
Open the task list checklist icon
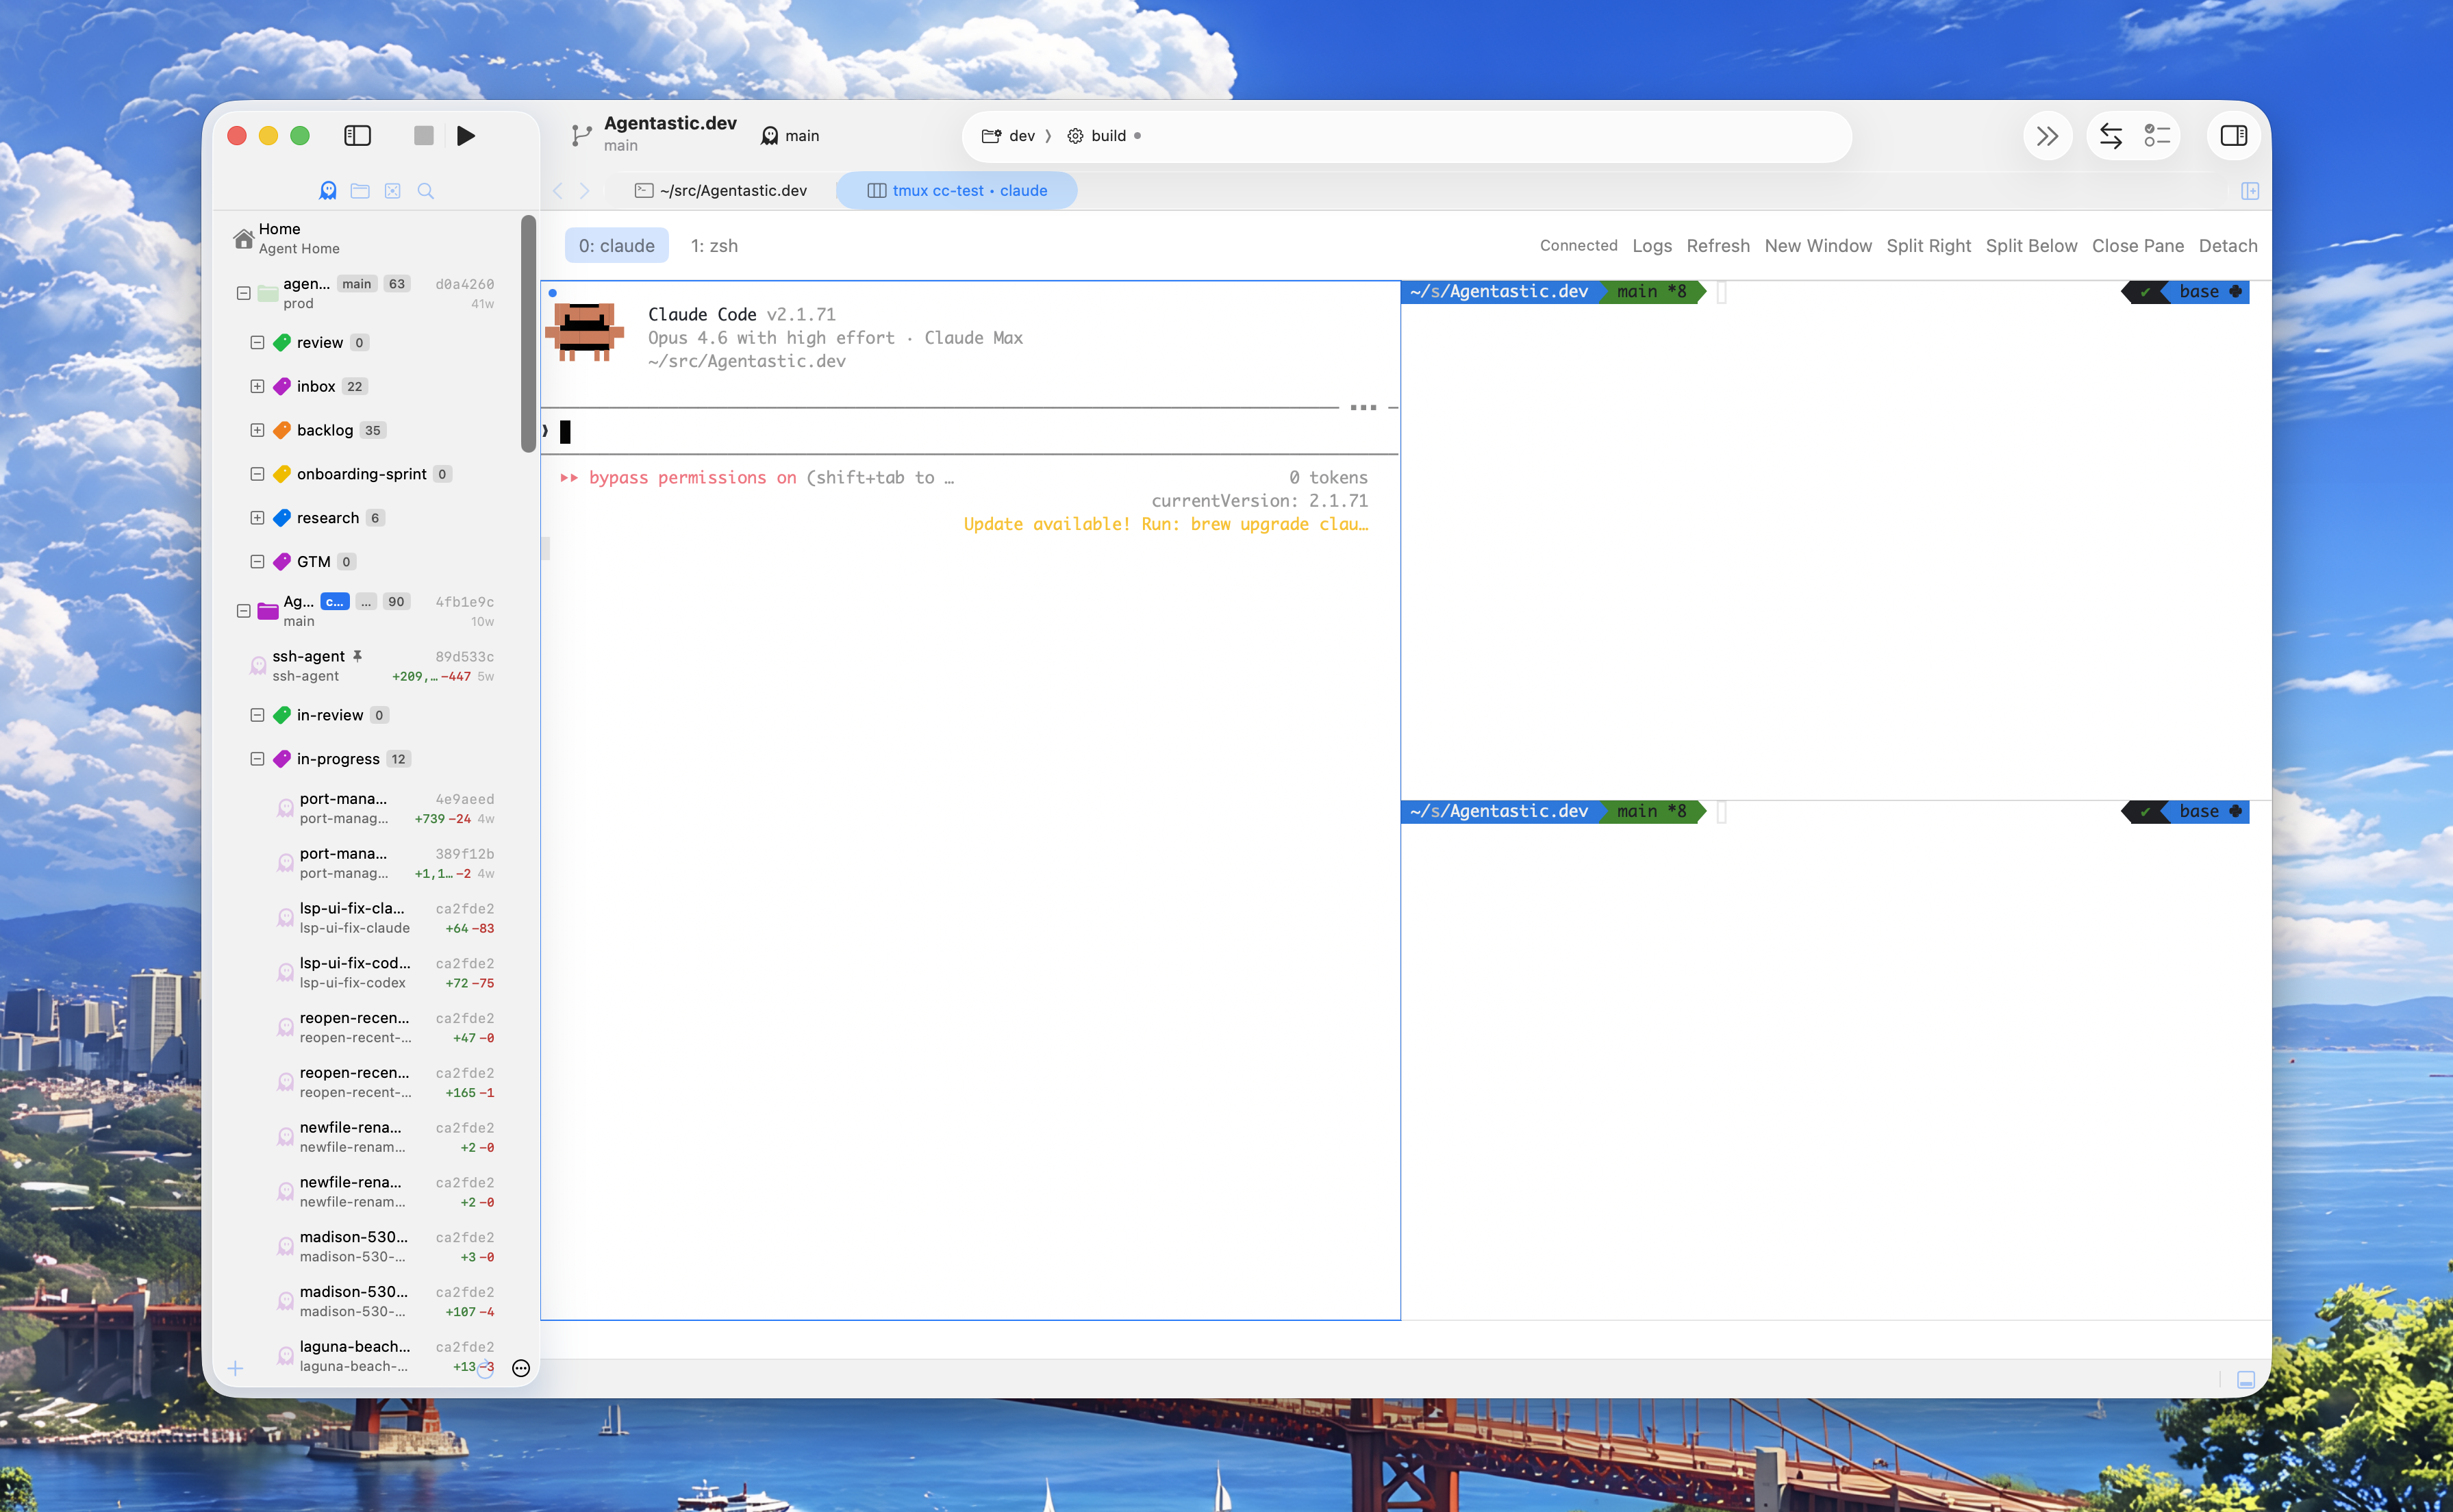(x=2157, y=136)
